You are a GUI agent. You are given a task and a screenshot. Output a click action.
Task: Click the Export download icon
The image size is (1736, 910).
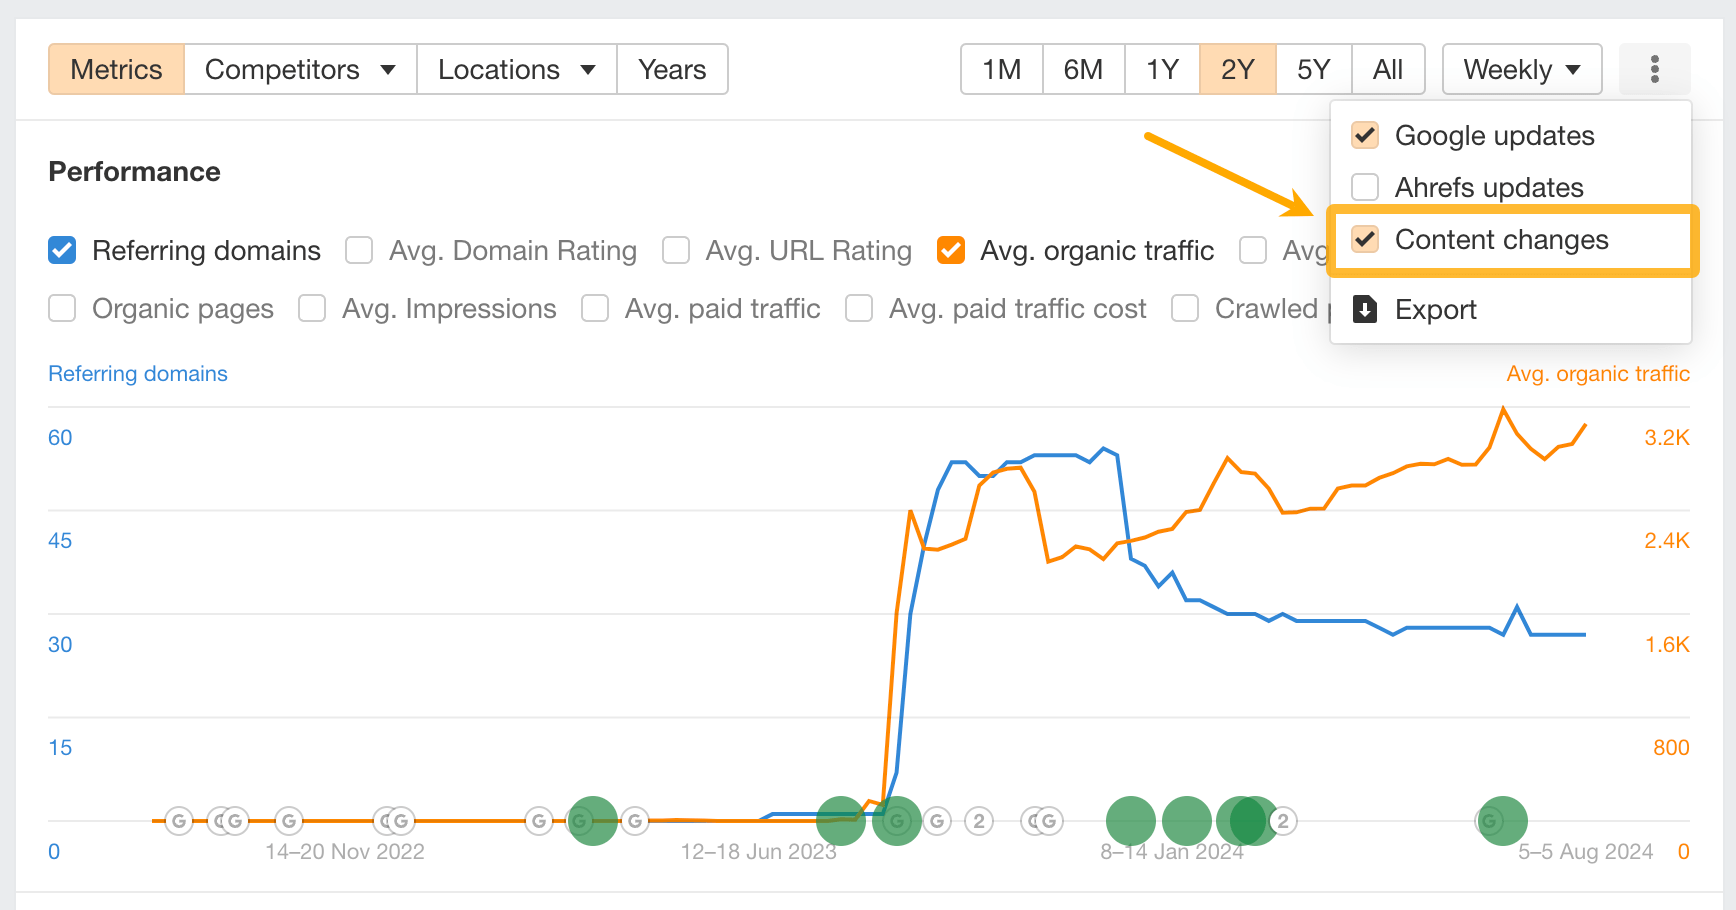coord(1365,309)
